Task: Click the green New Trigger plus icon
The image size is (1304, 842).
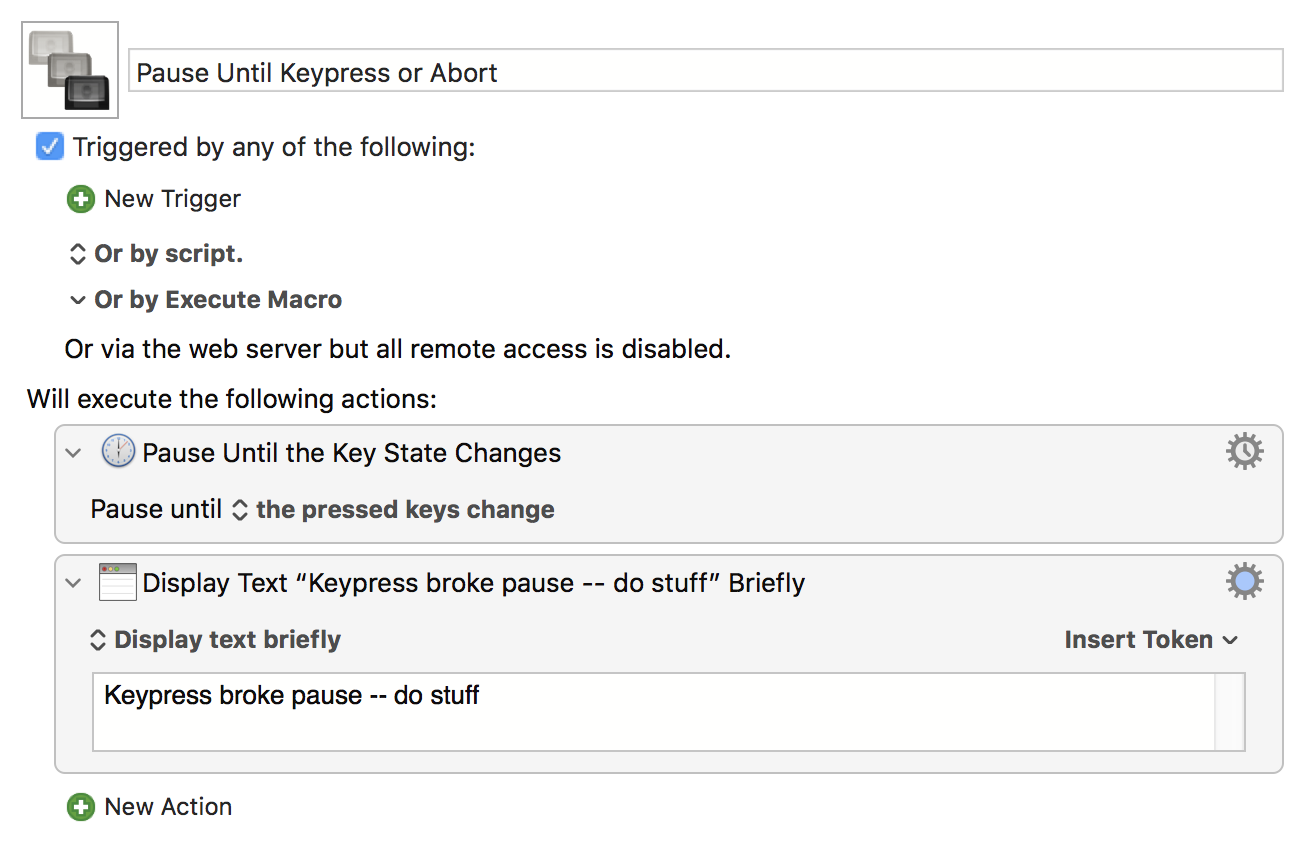Action: coord(80,199)
